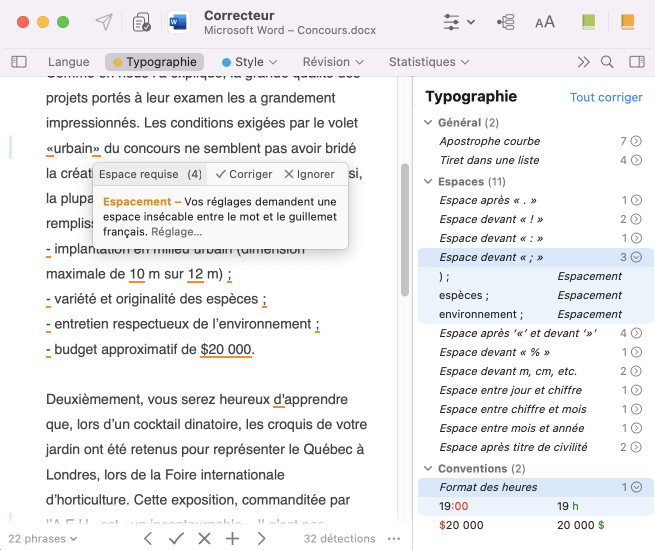655x550 pixels.
Task: Click the plus icon in bottom bar
Action: [232, 538]
